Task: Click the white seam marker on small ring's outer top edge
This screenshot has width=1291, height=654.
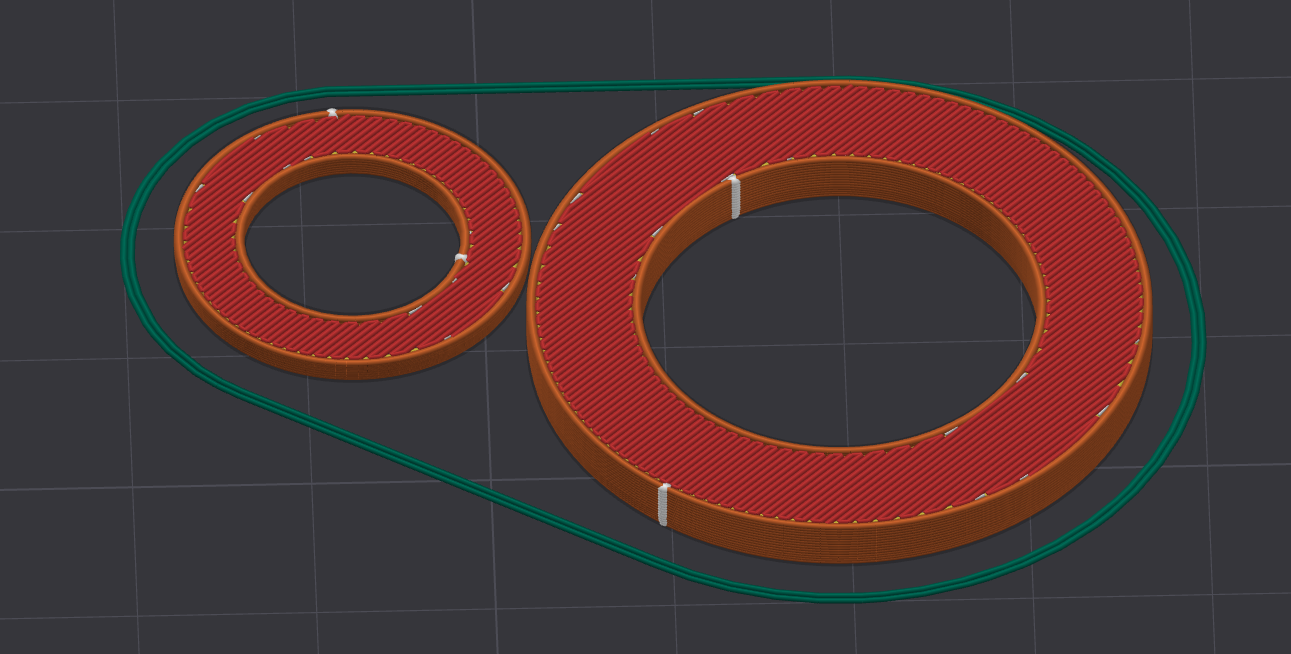Action: coord(332,113)
